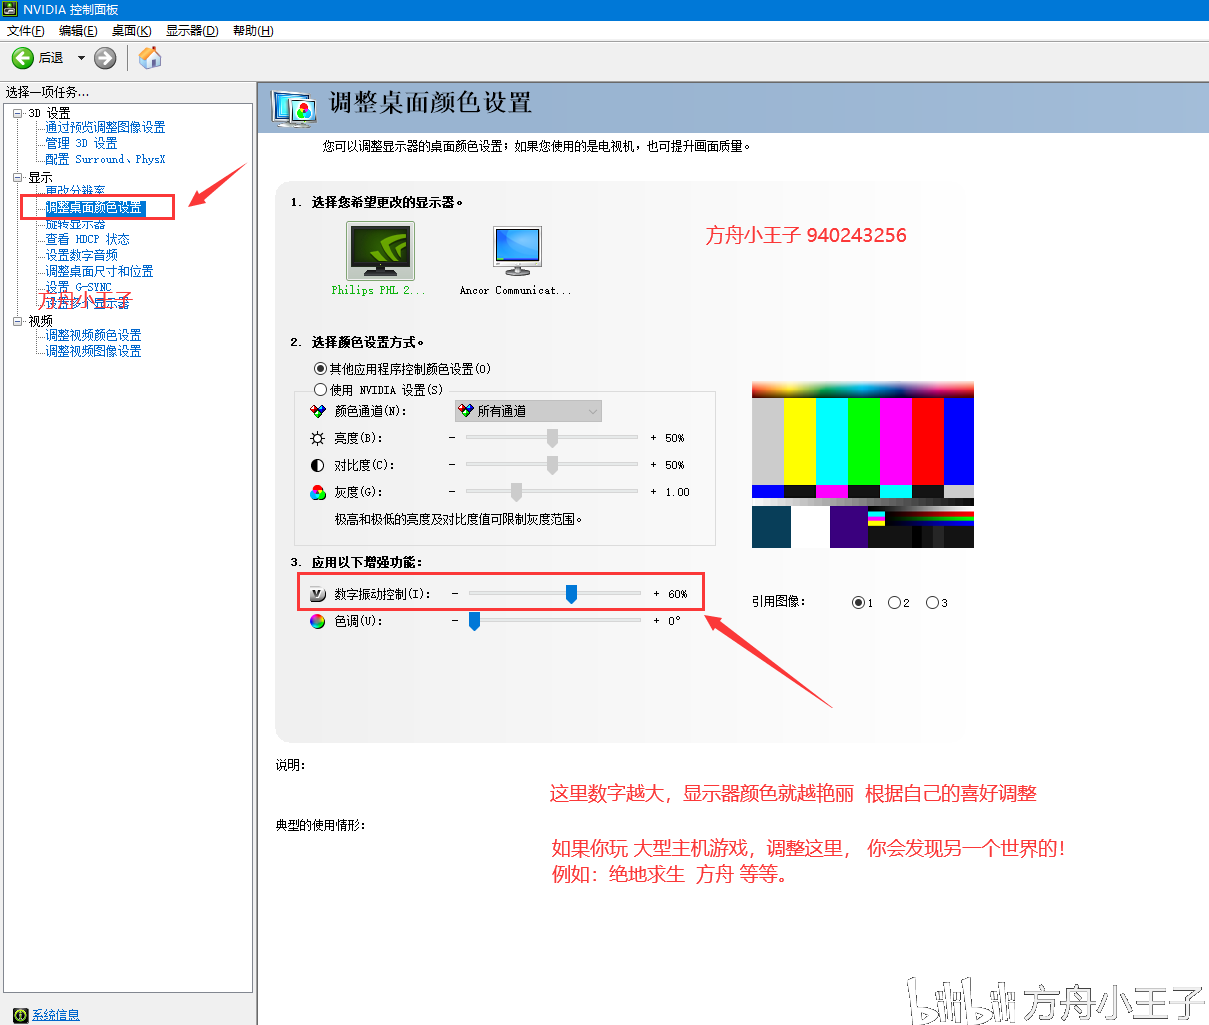1209x1025 pixels.
Task: Click the 0° hue value
Action: pyautogui.click(x=674, y=621)
